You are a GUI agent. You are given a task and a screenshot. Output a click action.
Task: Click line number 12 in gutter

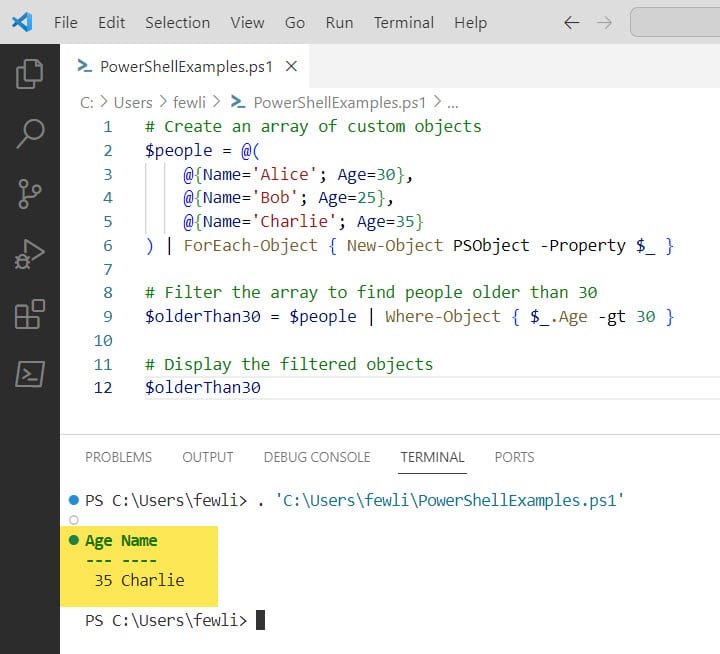(x=103, y=388)
